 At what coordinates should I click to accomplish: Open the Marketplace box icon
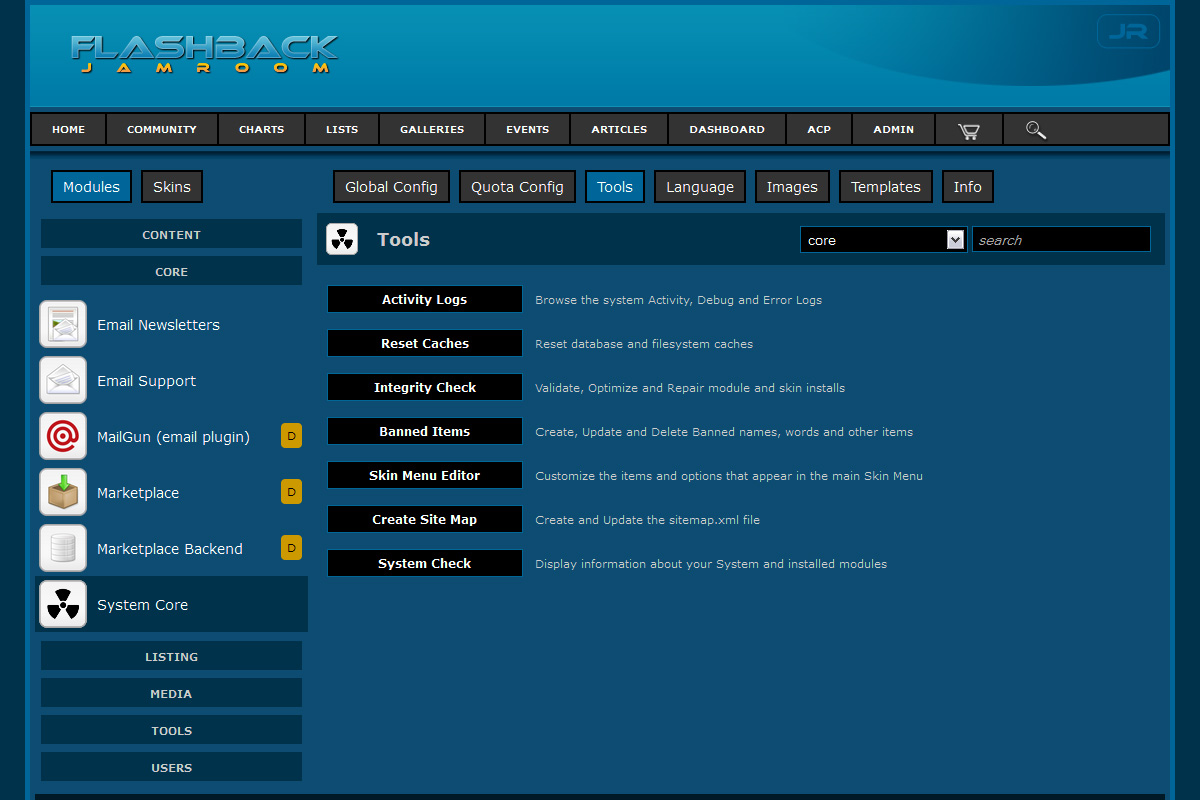[63, 493]
